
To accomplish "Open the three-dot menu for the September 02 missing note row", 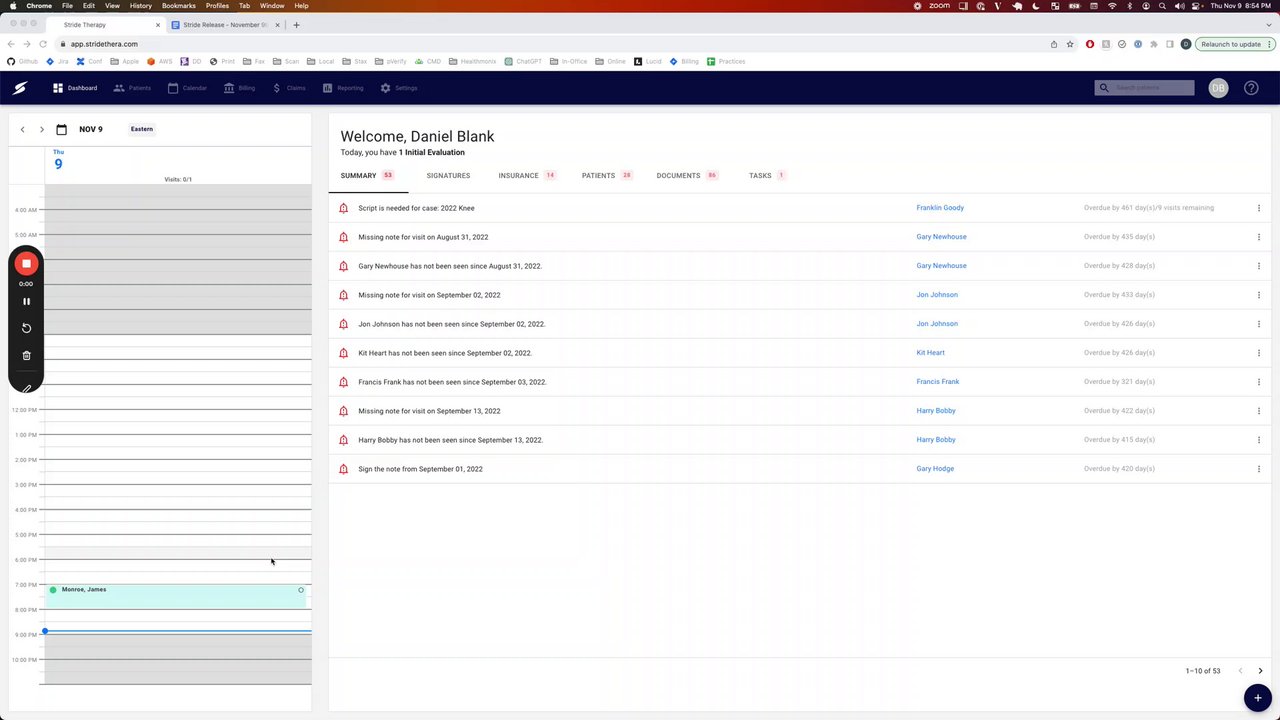I will click(x=1259, y=295).
